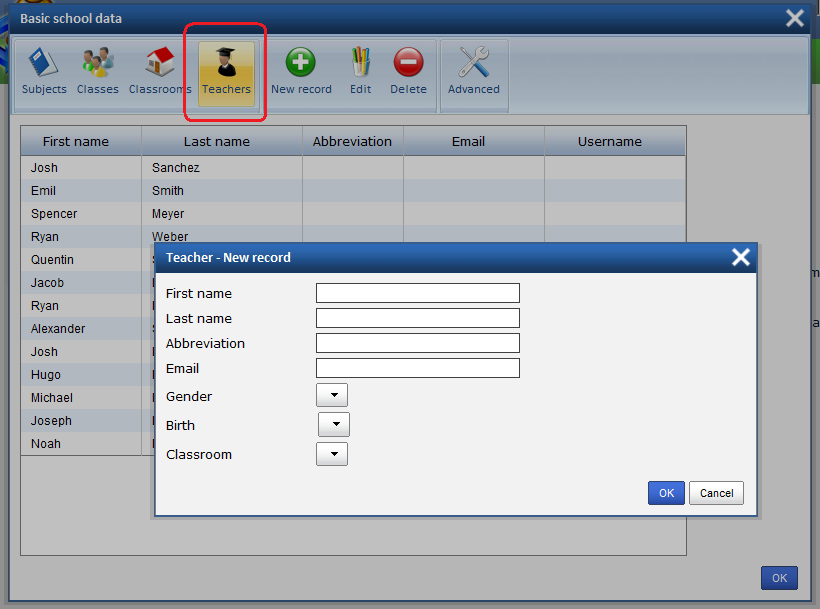The height and width of the screenshot is (609, 820).
Task: Open the Advanced tools icon
Action: click(473, 64)
